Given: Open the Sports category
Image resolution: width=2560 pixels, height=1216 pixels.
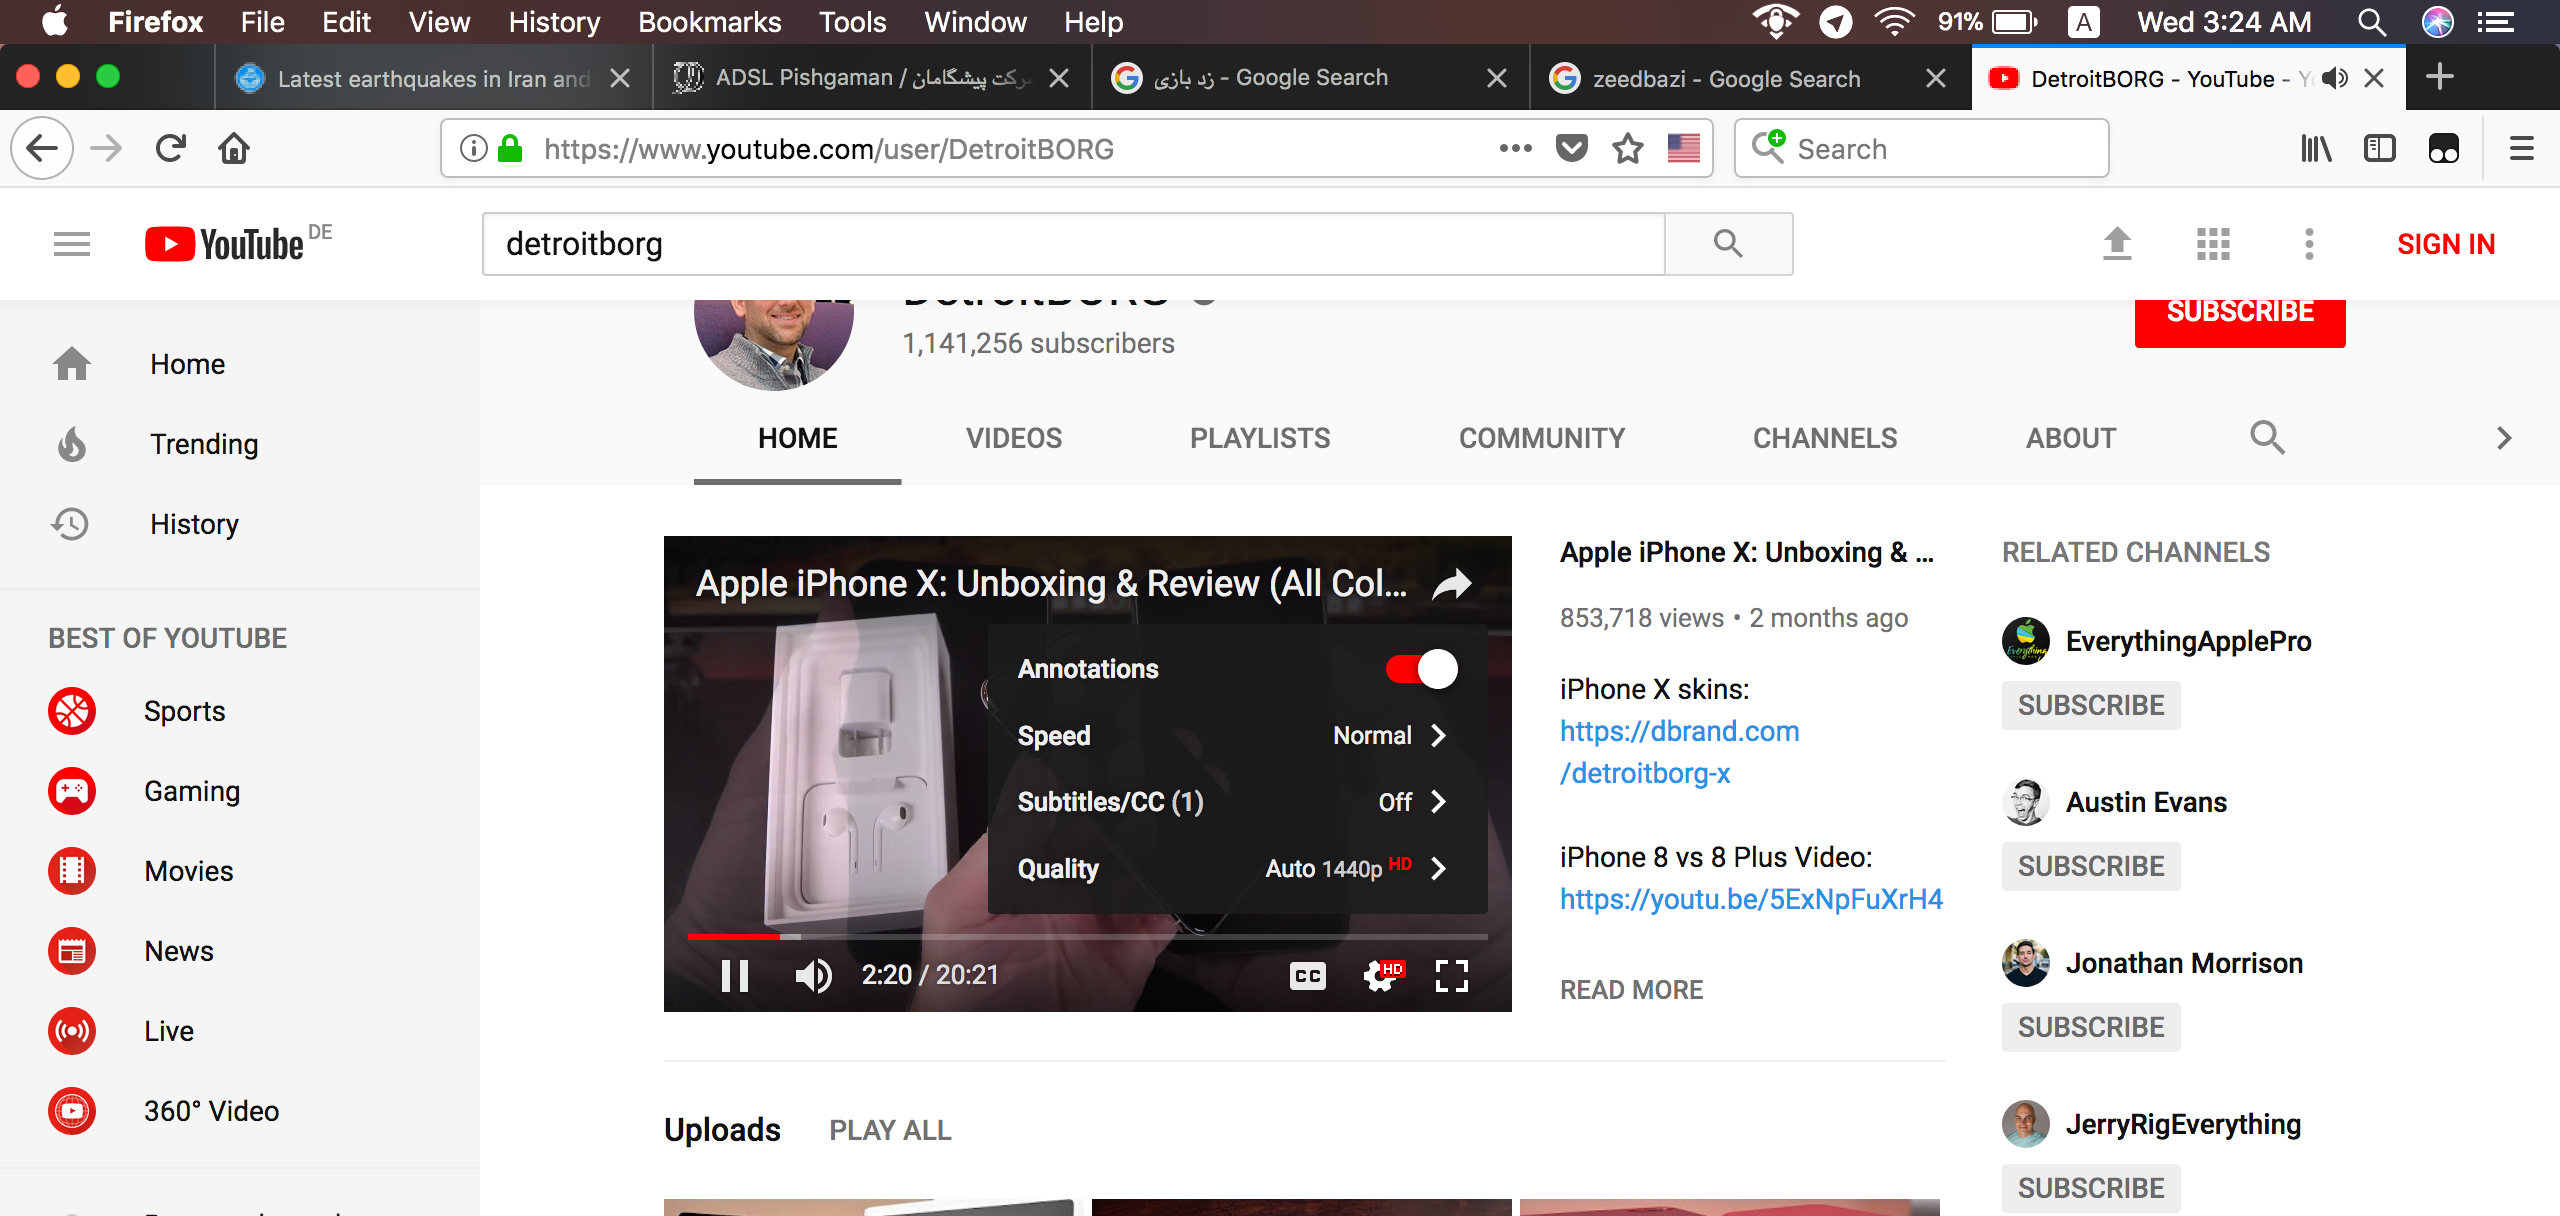Looking at the screenshot, I should (x=240, y=711).
